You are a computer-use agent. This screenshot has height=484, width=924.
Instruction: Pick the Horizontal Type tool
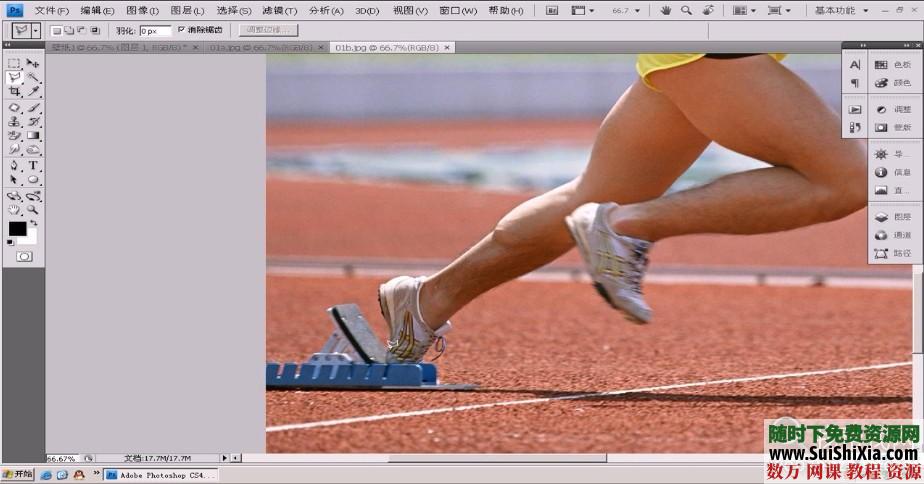pos(33,166)
